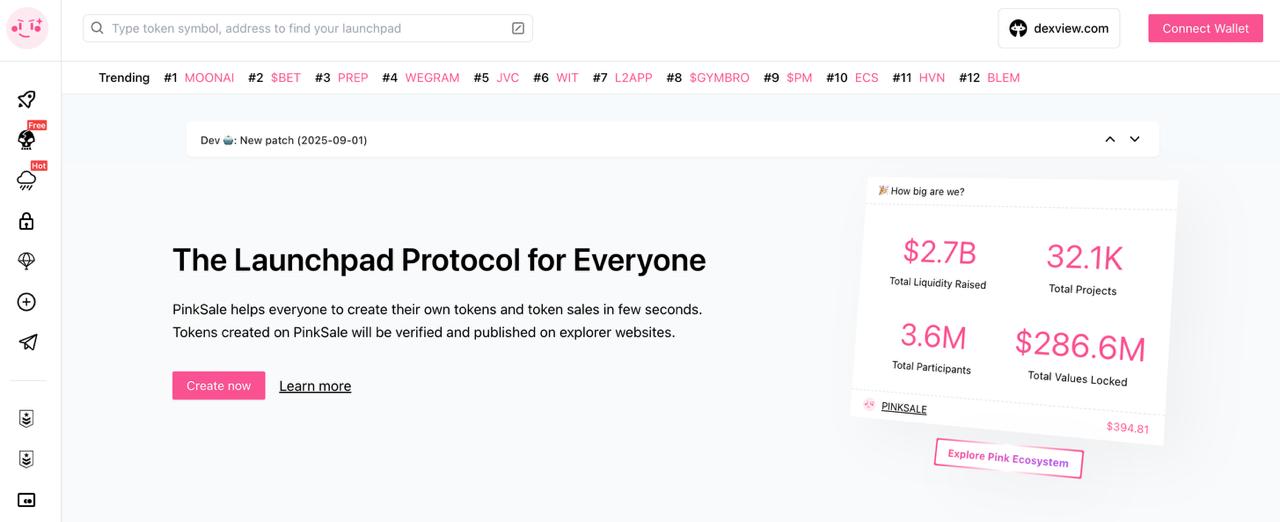Select trending token #8 $GYMBRO

(x=719, y=78)
